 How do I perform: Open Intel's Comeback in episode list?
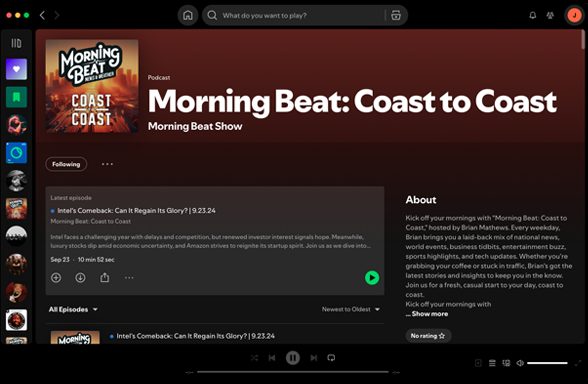[x=195, y=336]
